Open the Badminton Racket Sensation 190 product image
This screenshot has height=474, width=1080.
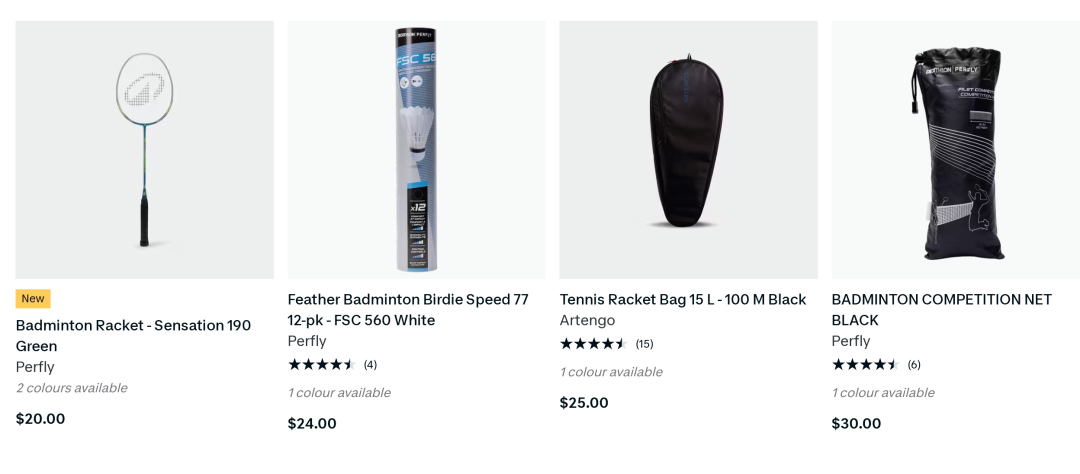pos(145,150)
